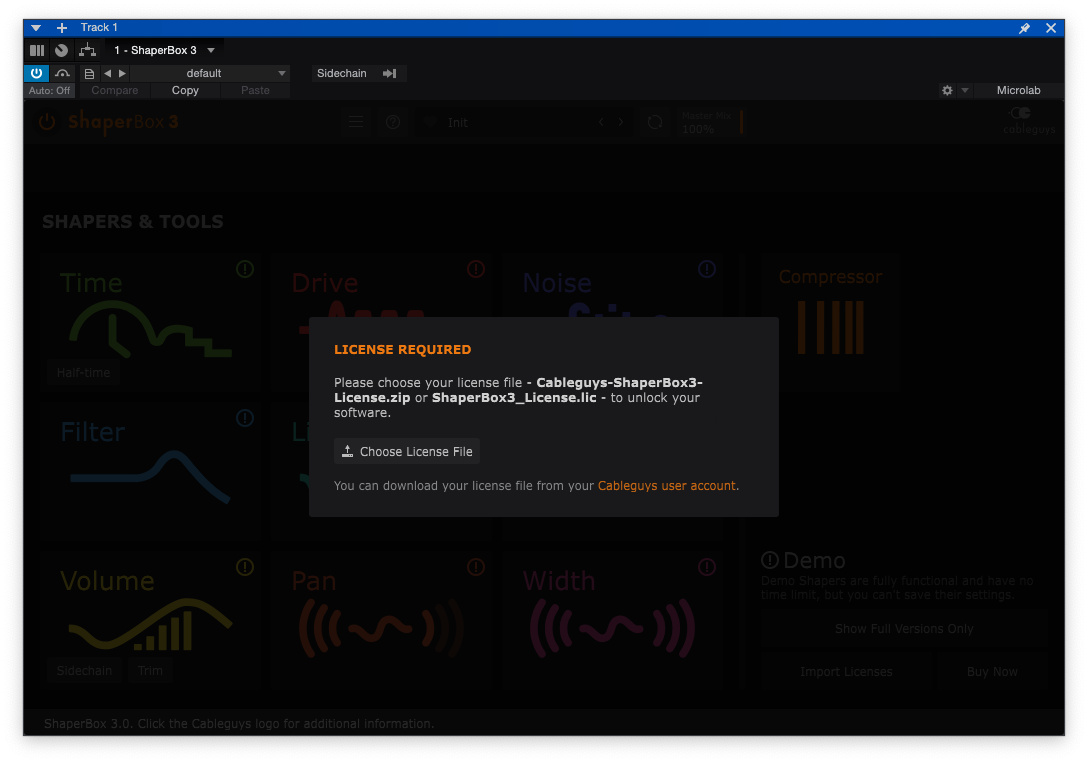Open the ShaperBox hamburger menu

click(x=356, y=122)
